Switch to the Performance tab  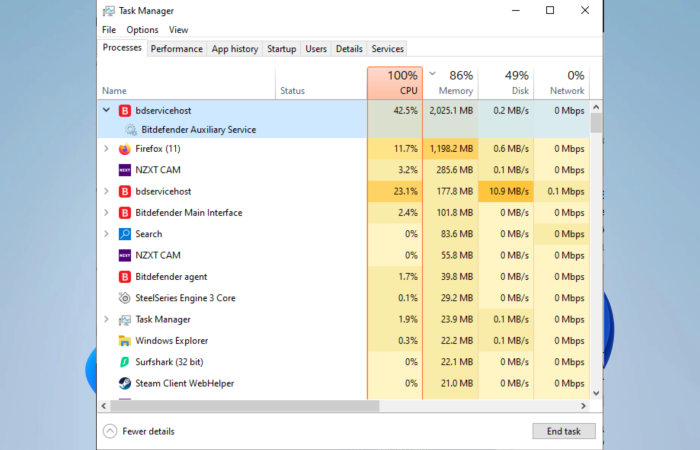(x=176, y=49)
